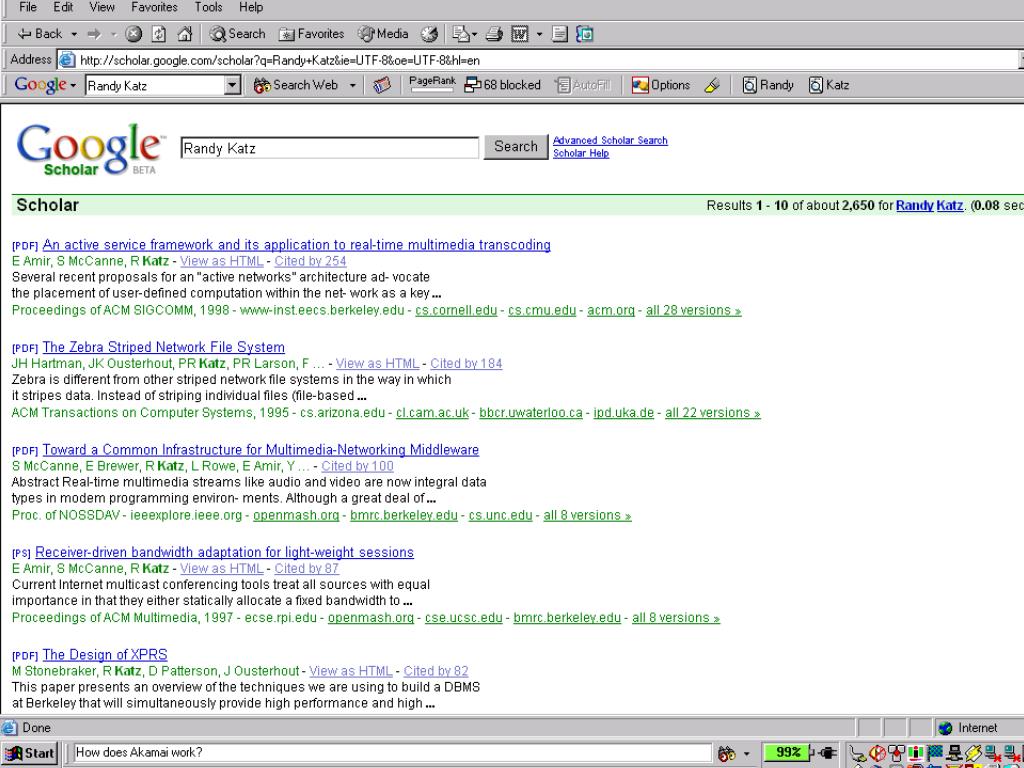Click the News icon on the Google toolbar

pos(382,85)
